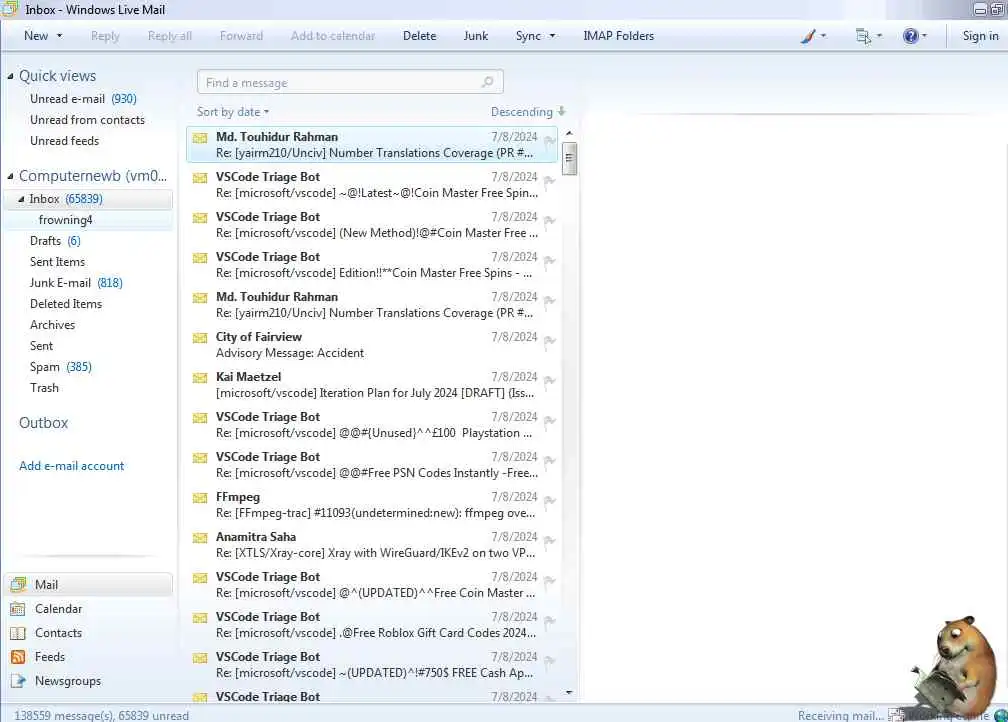Select the frowning4 subfolder
This screenshot has height=722, width=1008.
(x=66, y=220)
